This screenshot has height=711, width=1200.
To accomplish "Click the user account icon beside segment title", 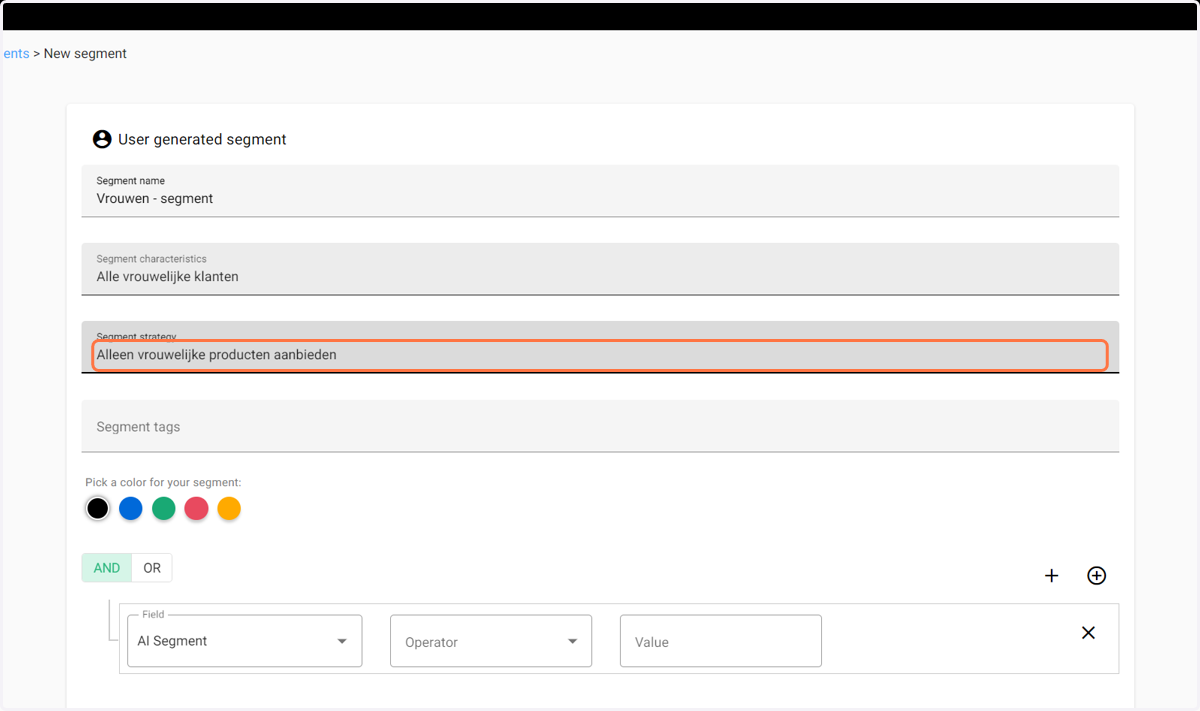I will 102,139.
